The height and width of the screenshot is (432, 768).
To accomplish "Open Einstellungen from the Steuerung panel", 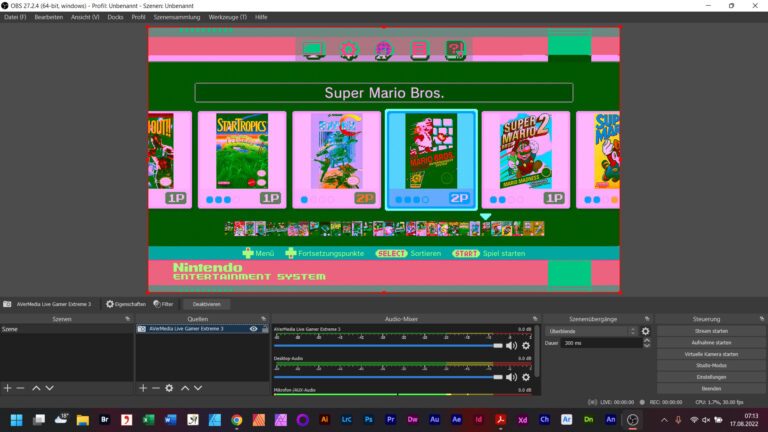I will coord(711,377).
